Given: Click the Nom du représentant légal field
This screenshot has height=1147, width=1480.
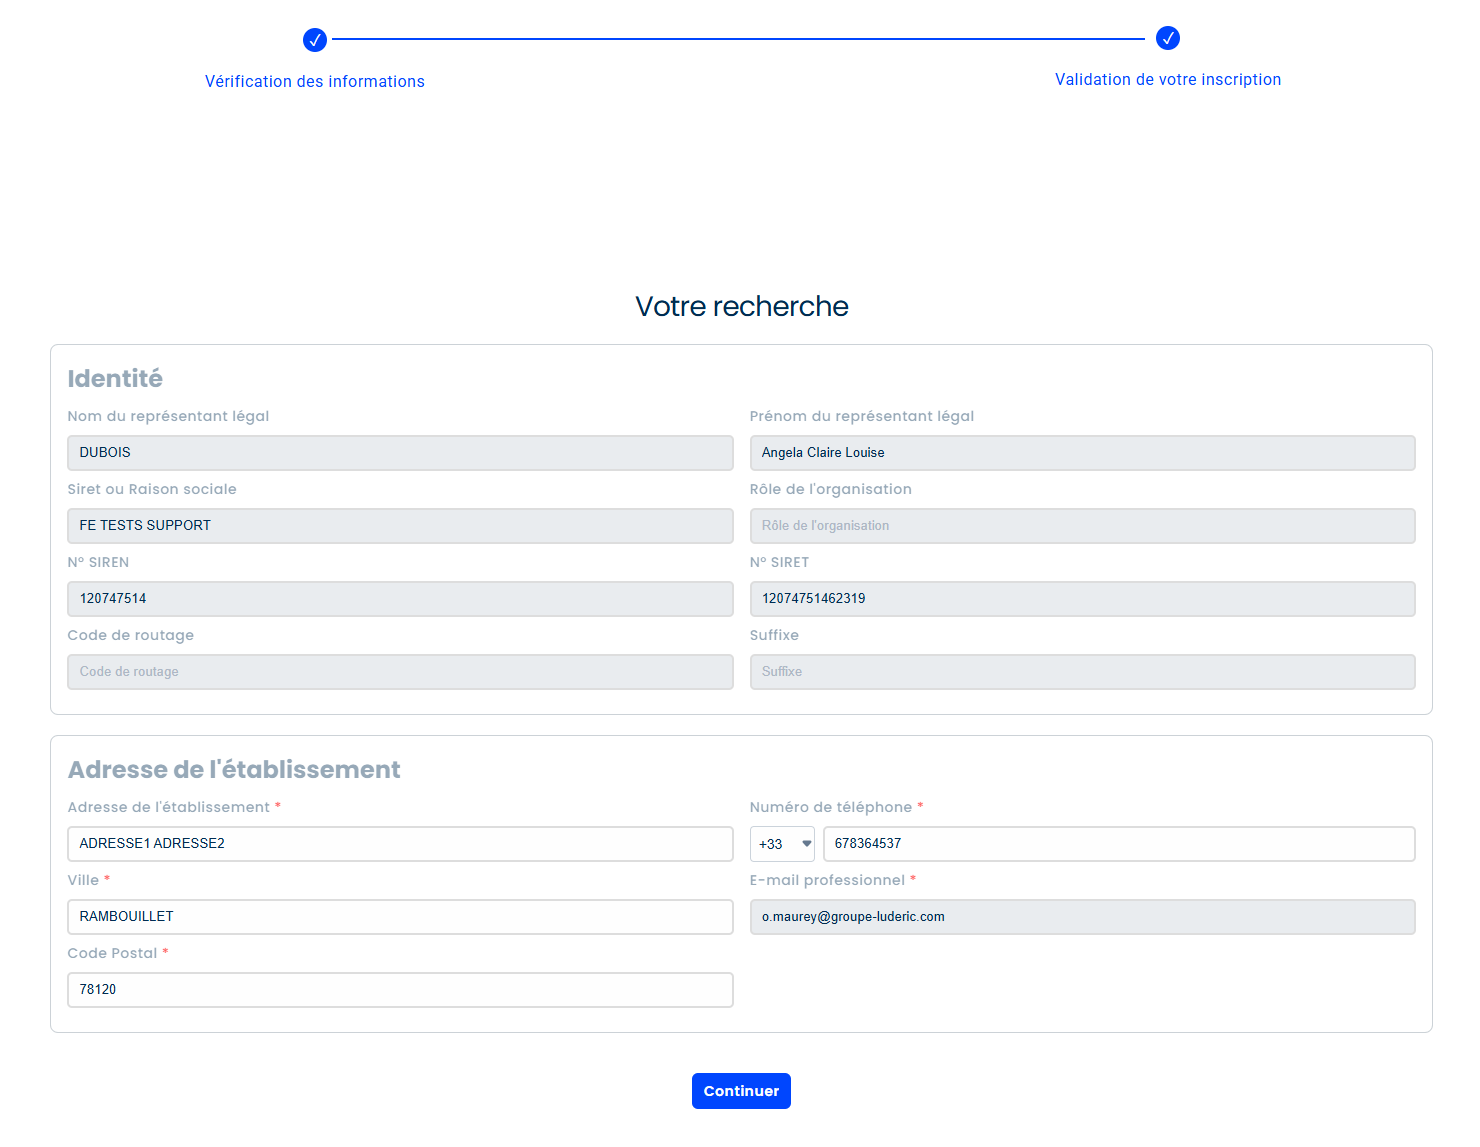Looking at the screenshot, I should [x=400, y=453].
